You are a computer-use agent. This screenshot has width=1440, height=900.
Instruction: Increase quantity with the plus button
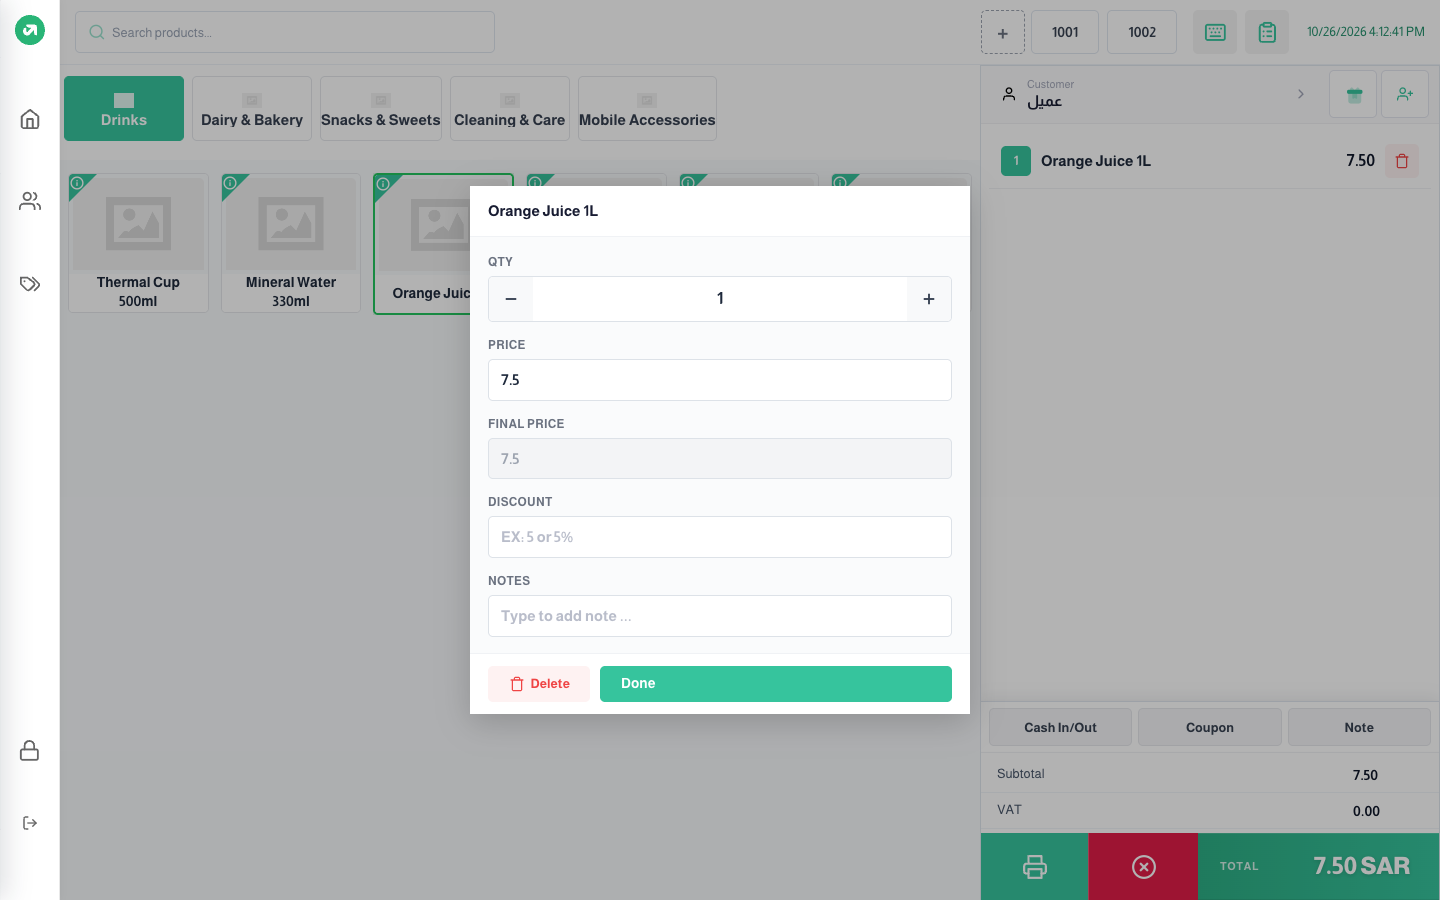point(929,299)
